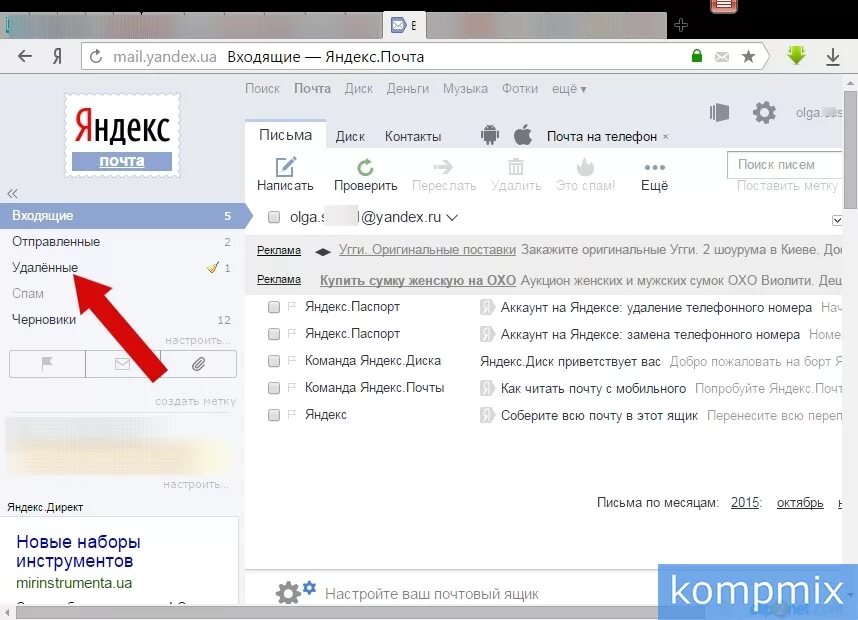Toggle the select-all checkbox beside the olga address
858x620 pixels.
[x=274, y=217]
